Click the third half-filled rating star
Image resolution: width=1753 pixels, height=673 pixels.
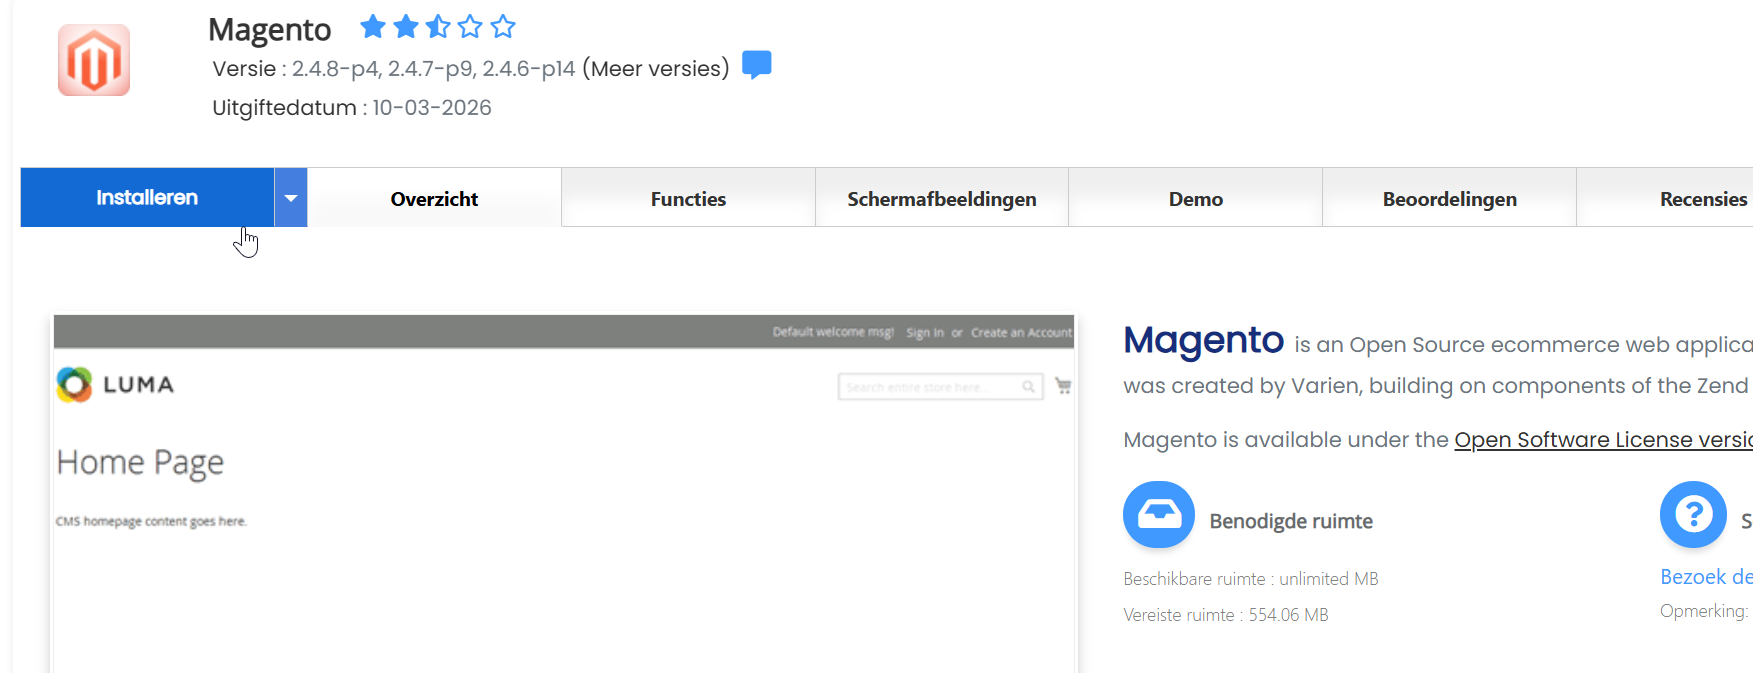pyautogui.click(x=438, y=26)
